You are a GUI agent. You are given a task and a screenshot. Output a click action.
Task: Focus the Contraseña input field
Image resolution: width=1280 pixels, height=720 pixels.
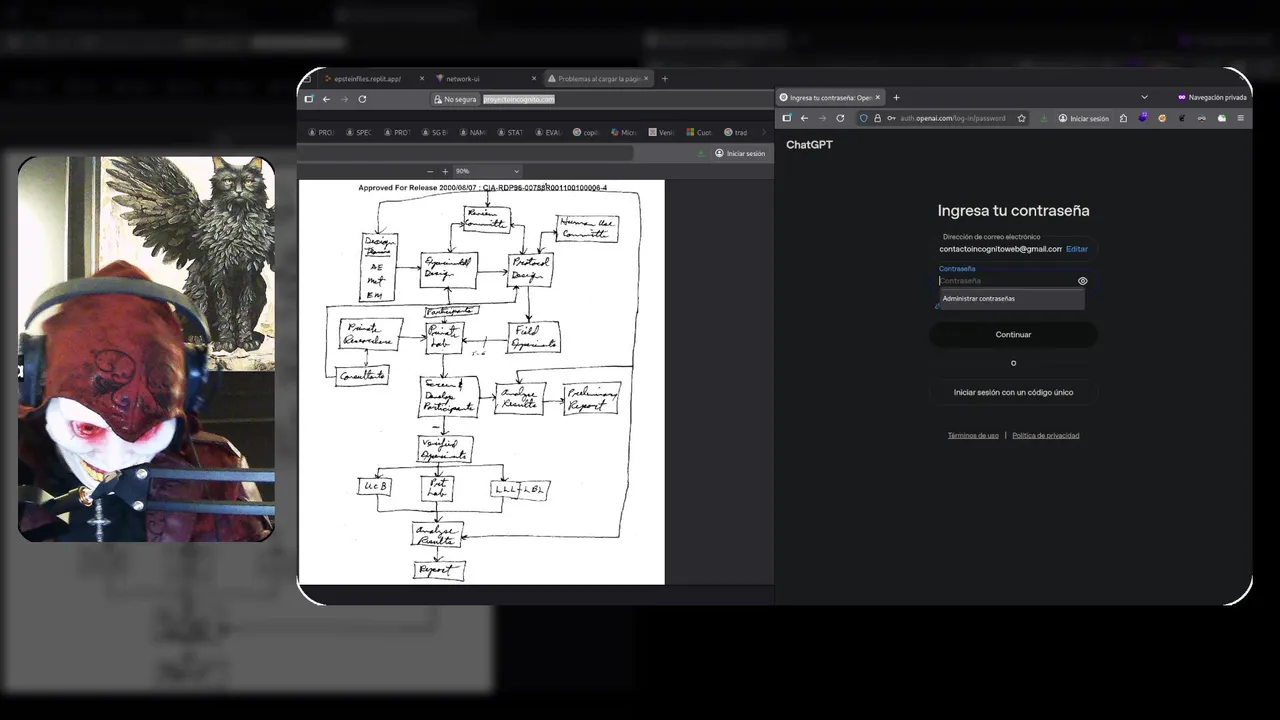pyautogui.click(x=1005, y=281)
